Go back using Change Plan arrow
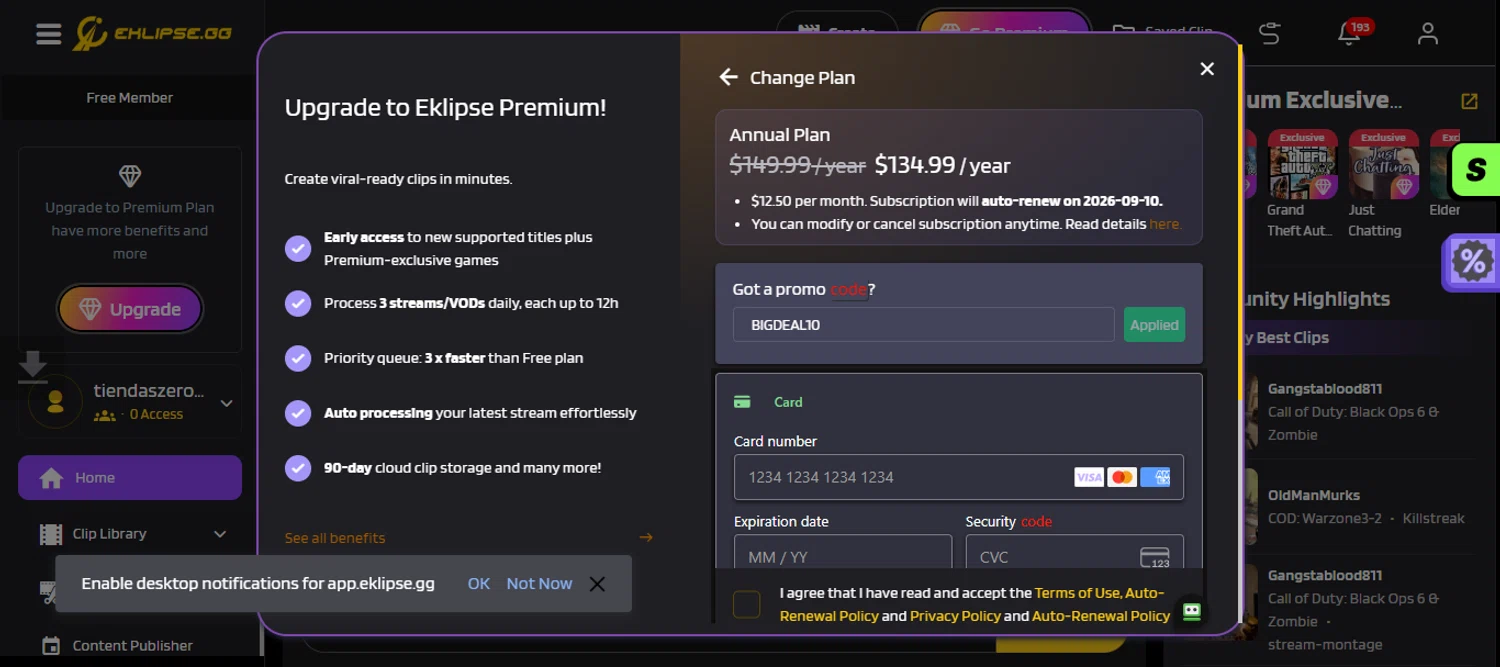The width and height of the screenshot is (1500, 667). click(728, 77)
